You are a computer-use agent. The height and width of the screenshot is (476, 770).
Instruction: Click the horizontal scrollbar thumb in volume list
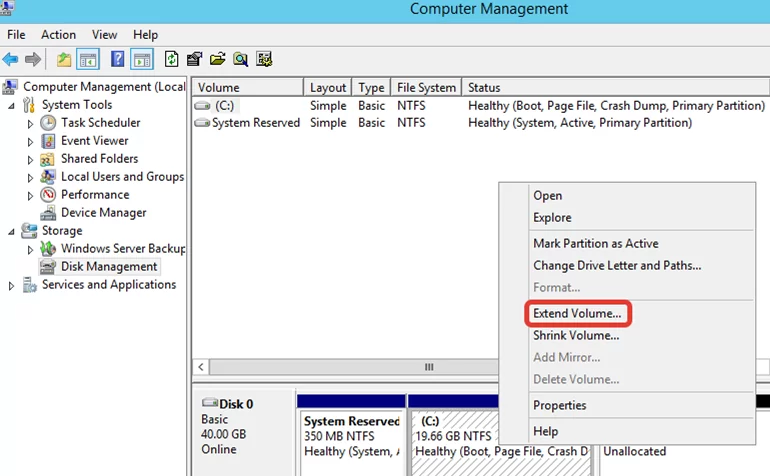pos(354,367)
